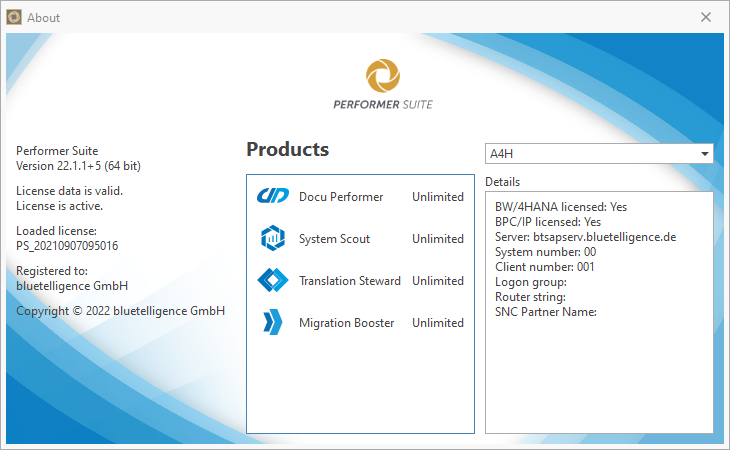Click Unlimited next to Migration Booster
The image size is (730, 450).
[438, 323]
